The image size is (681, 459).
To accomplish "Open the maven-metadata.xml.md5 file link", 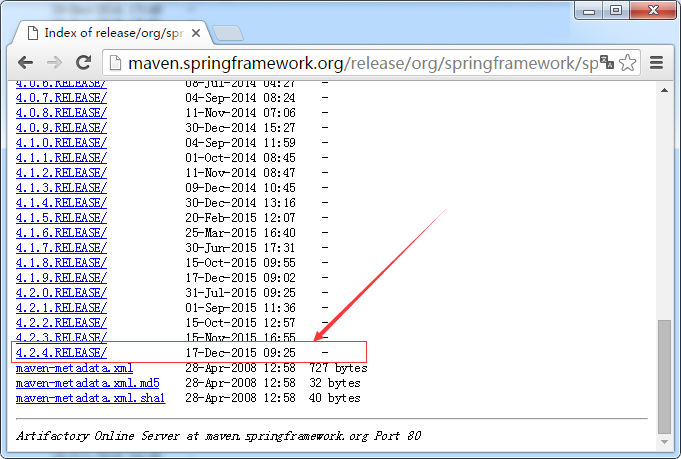I will click(x=88, y=383).
